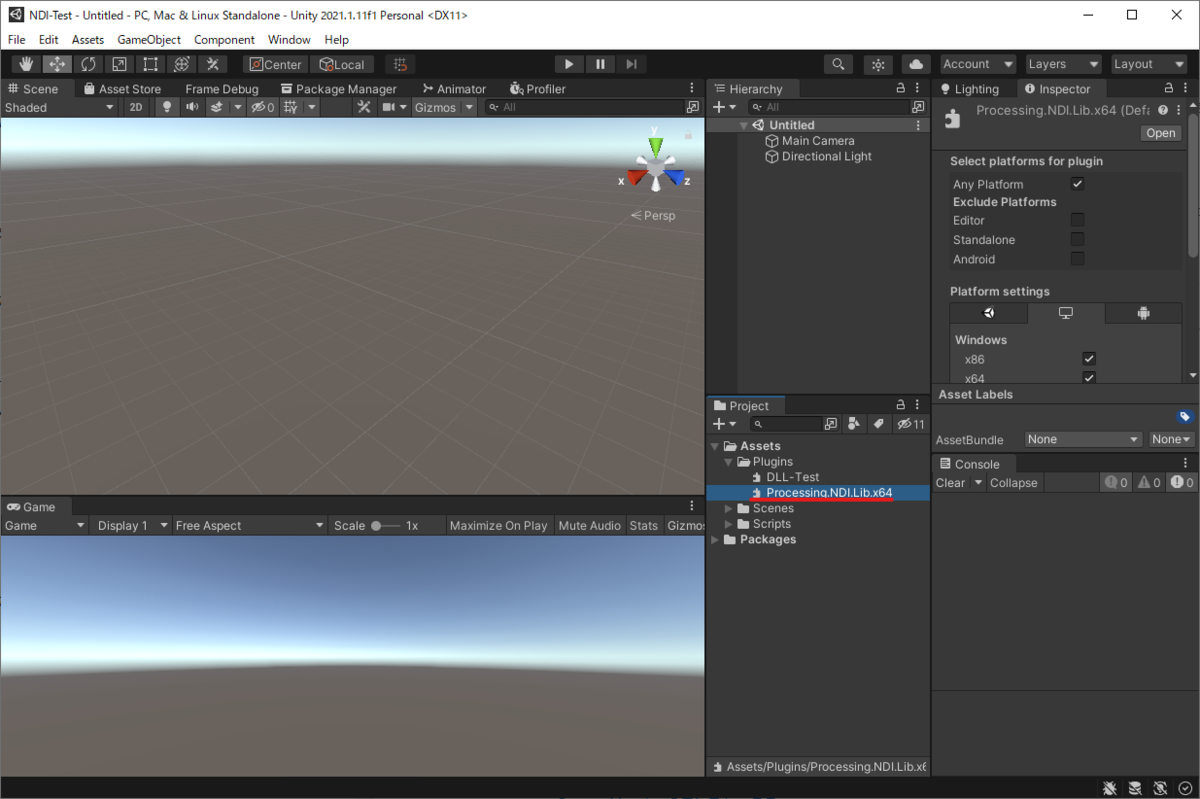
Task: Open the GameObject menu
Action: (149, 40)
